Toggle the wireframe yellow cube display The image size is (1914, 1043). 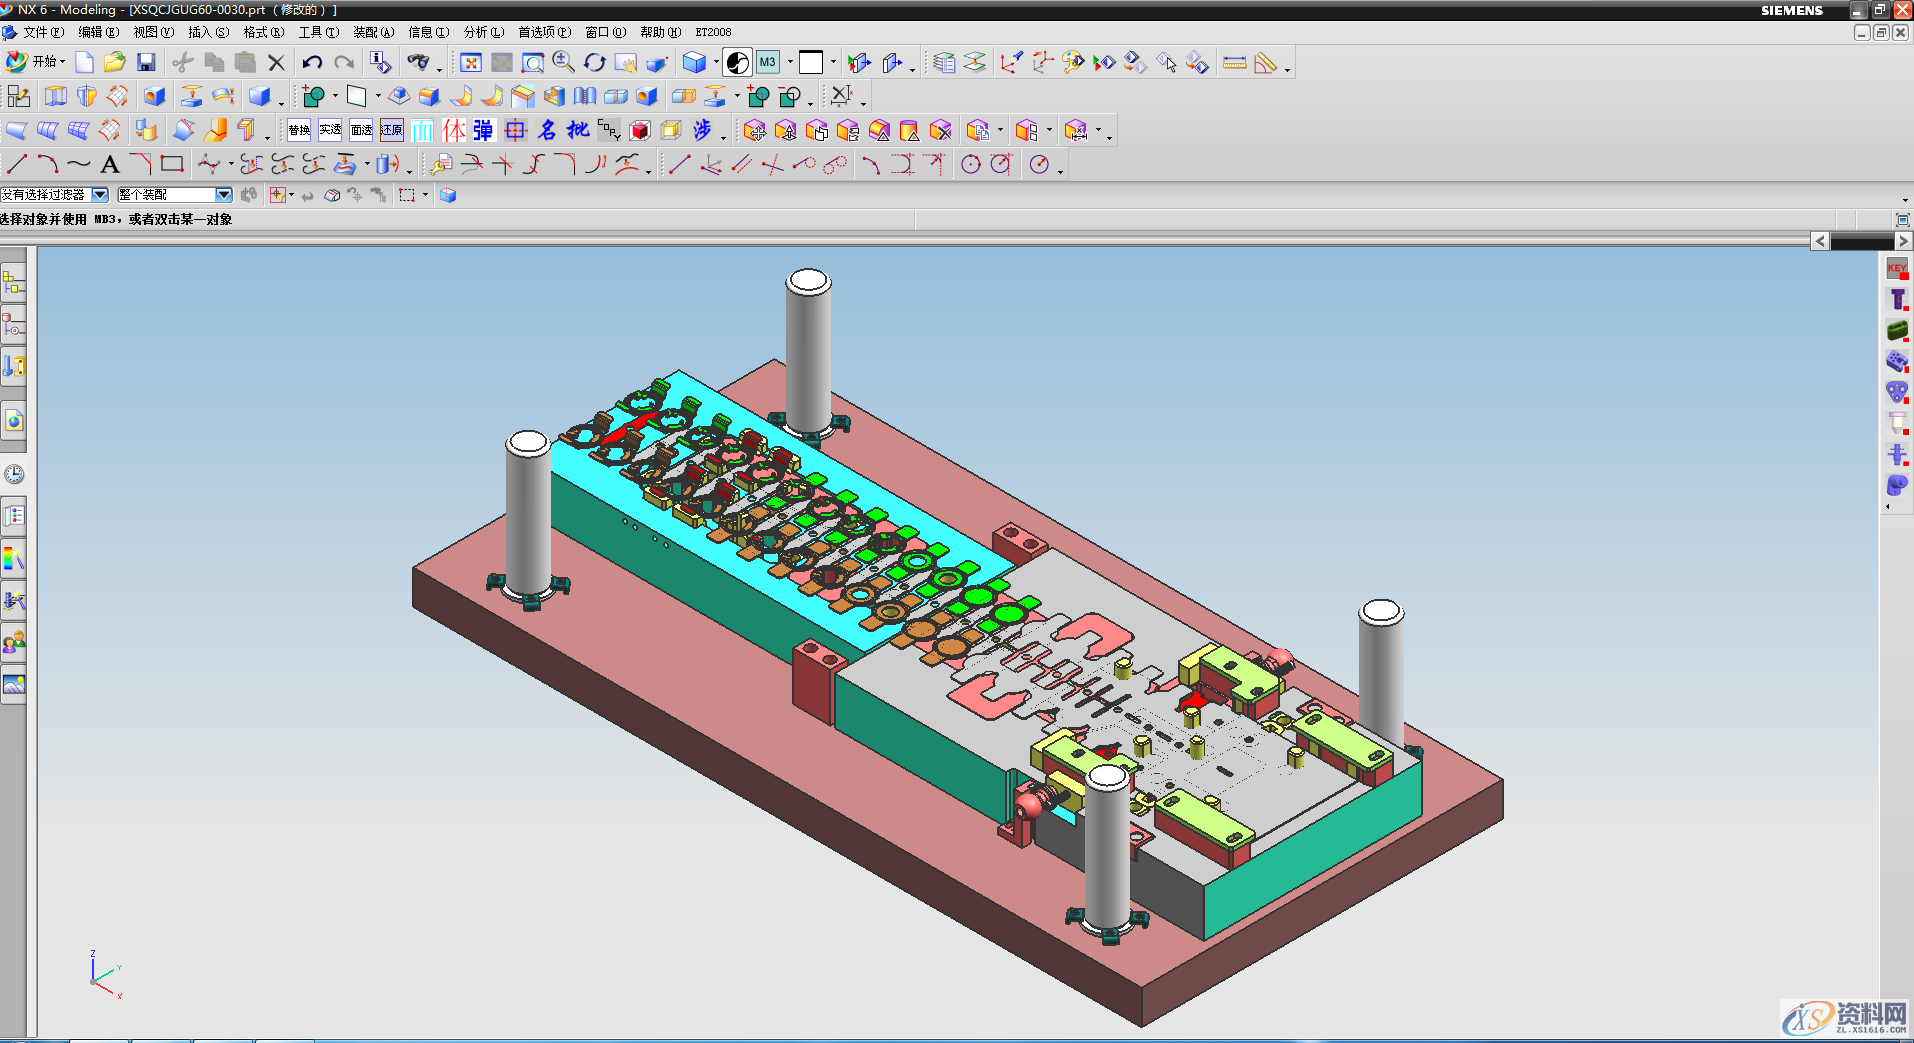click(x=671, y=130)
